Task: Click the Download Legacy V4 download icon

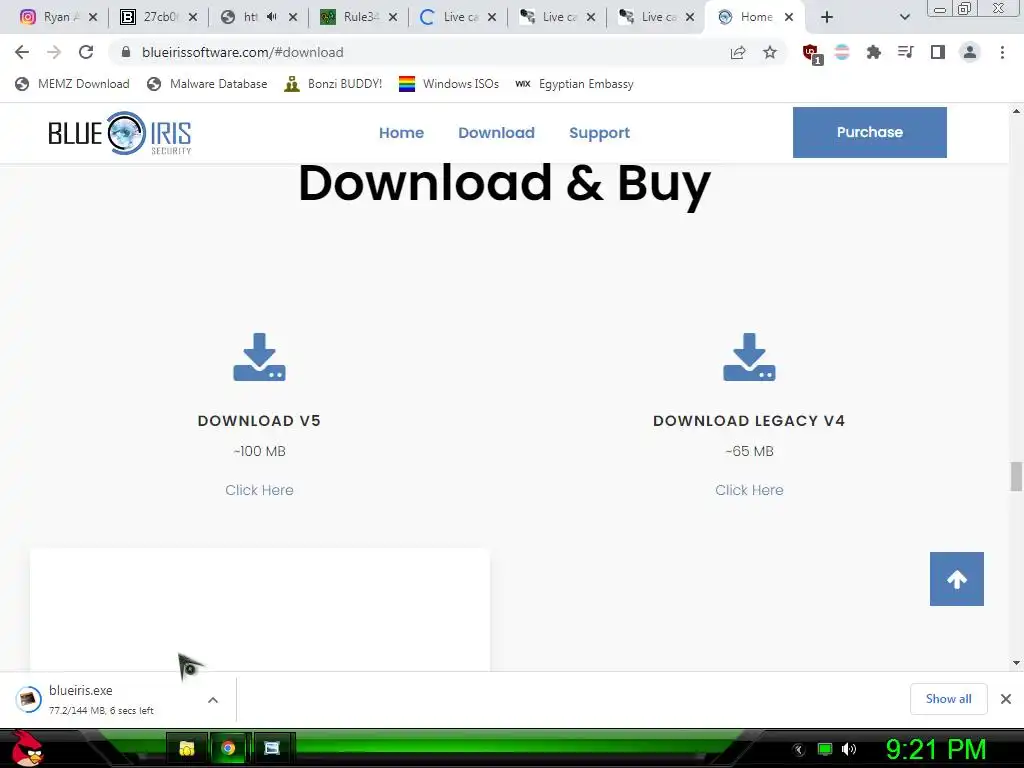Action: (x=749, y=357)
